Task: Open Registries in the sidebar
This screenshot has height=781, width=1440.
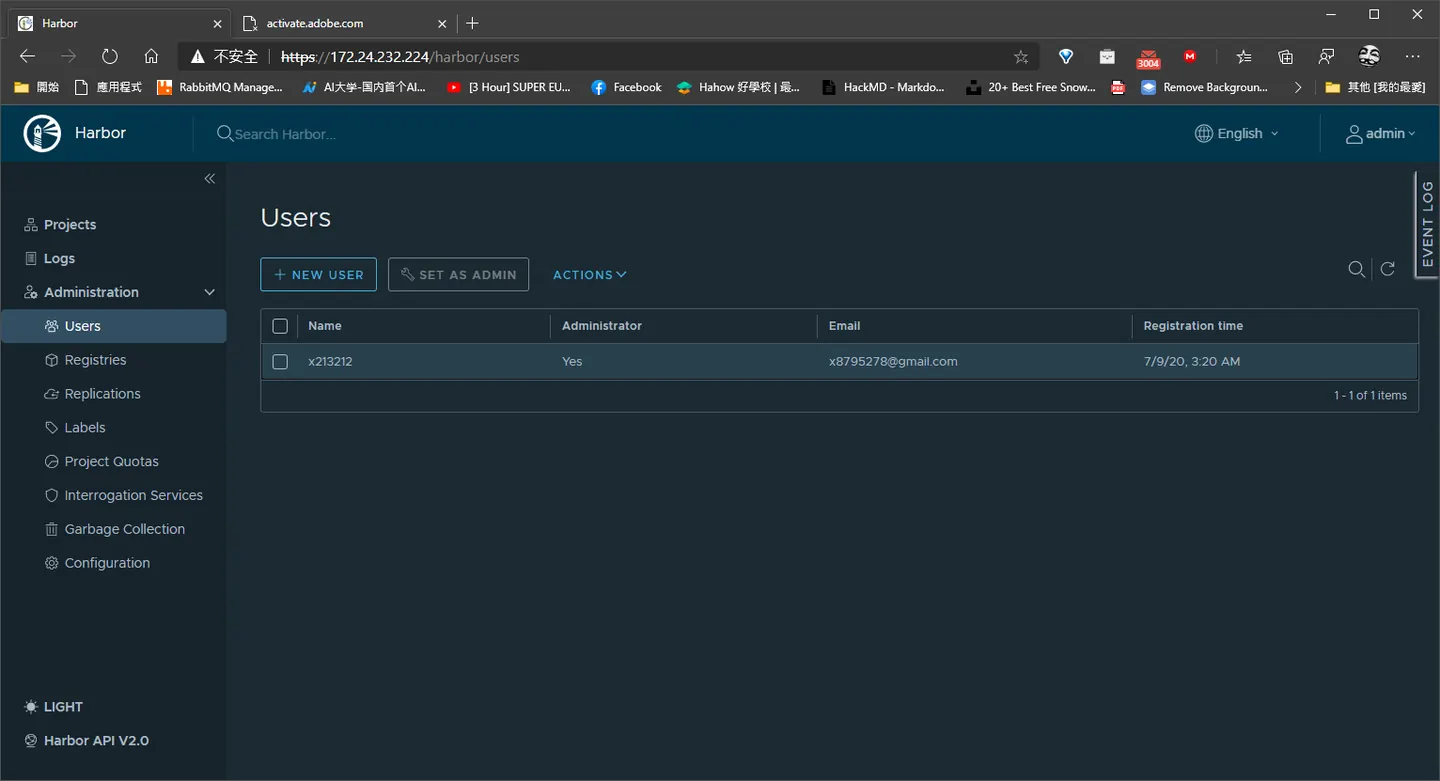Action: (95, 360)
